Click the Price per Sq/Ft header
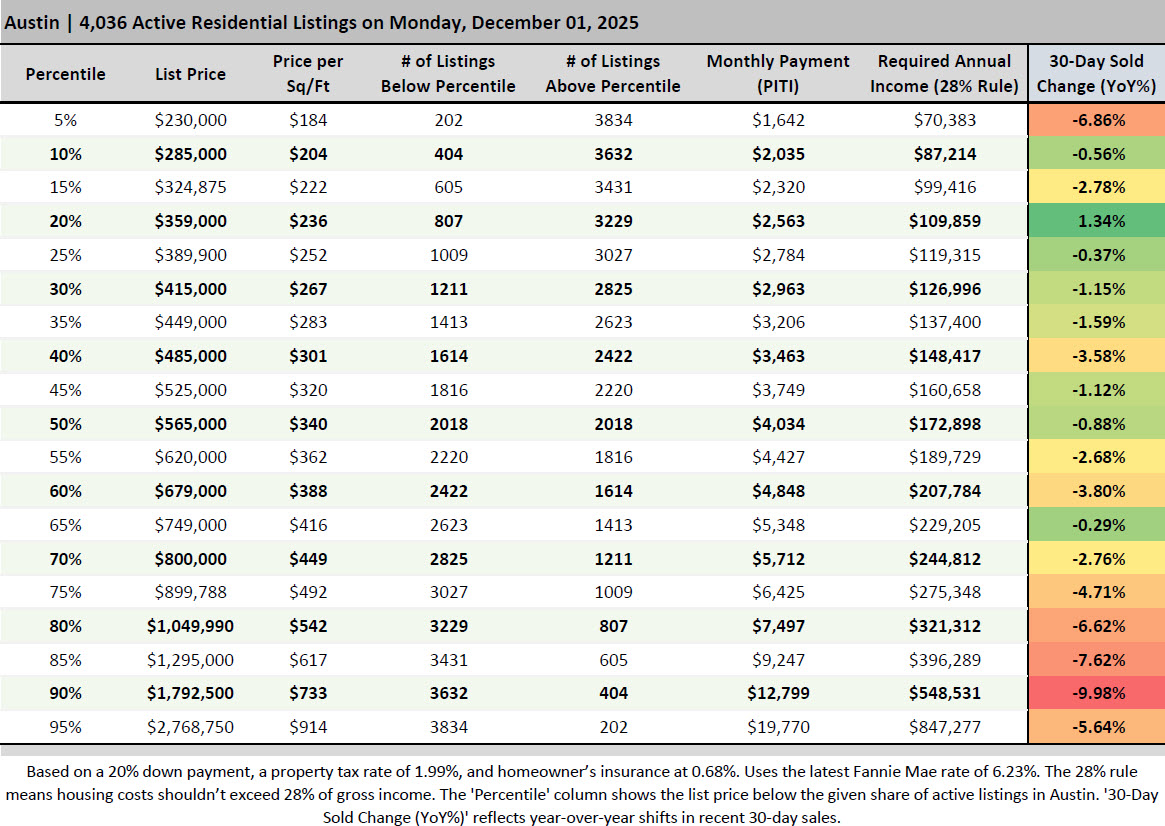Viewport: 1165px width, 826px height. (x=307, y=74)
